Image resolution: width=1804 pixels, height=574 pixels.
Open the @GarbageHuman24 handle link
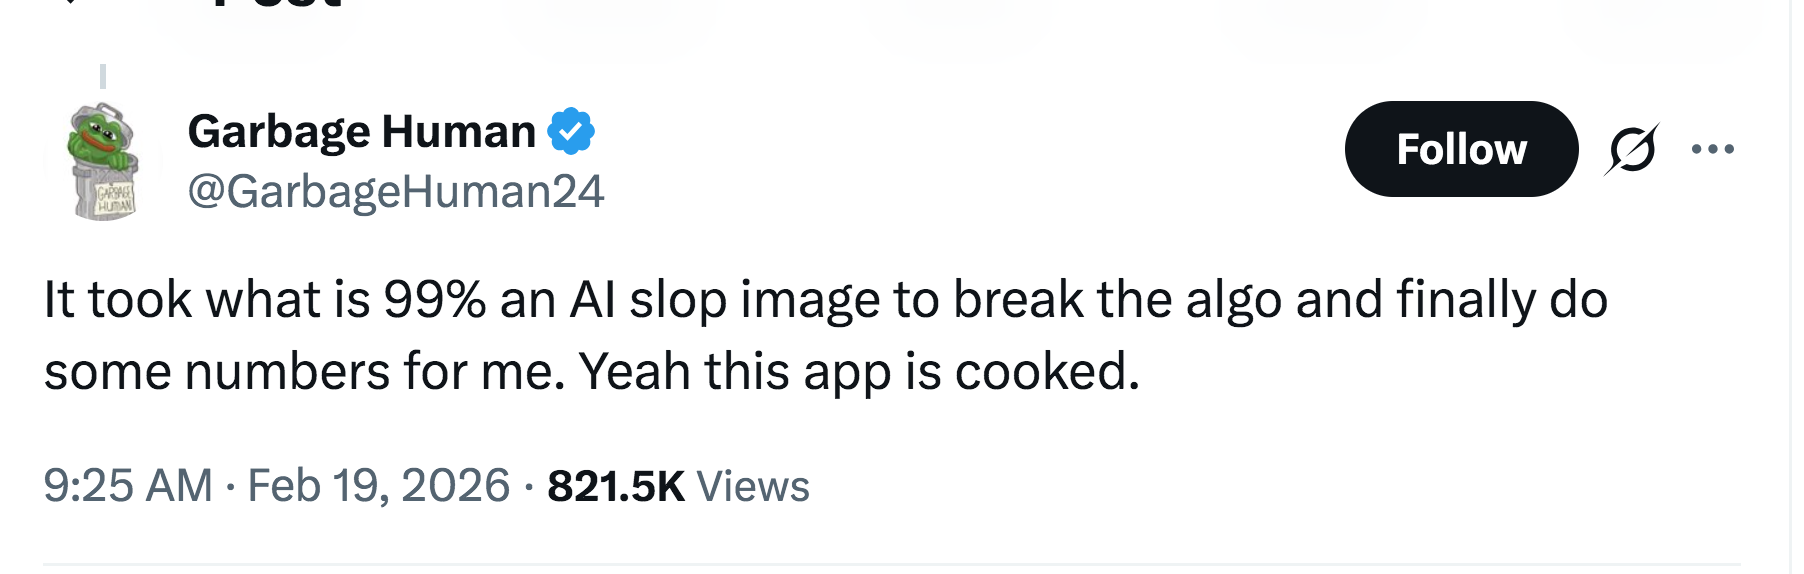click(x=395, y=191)
